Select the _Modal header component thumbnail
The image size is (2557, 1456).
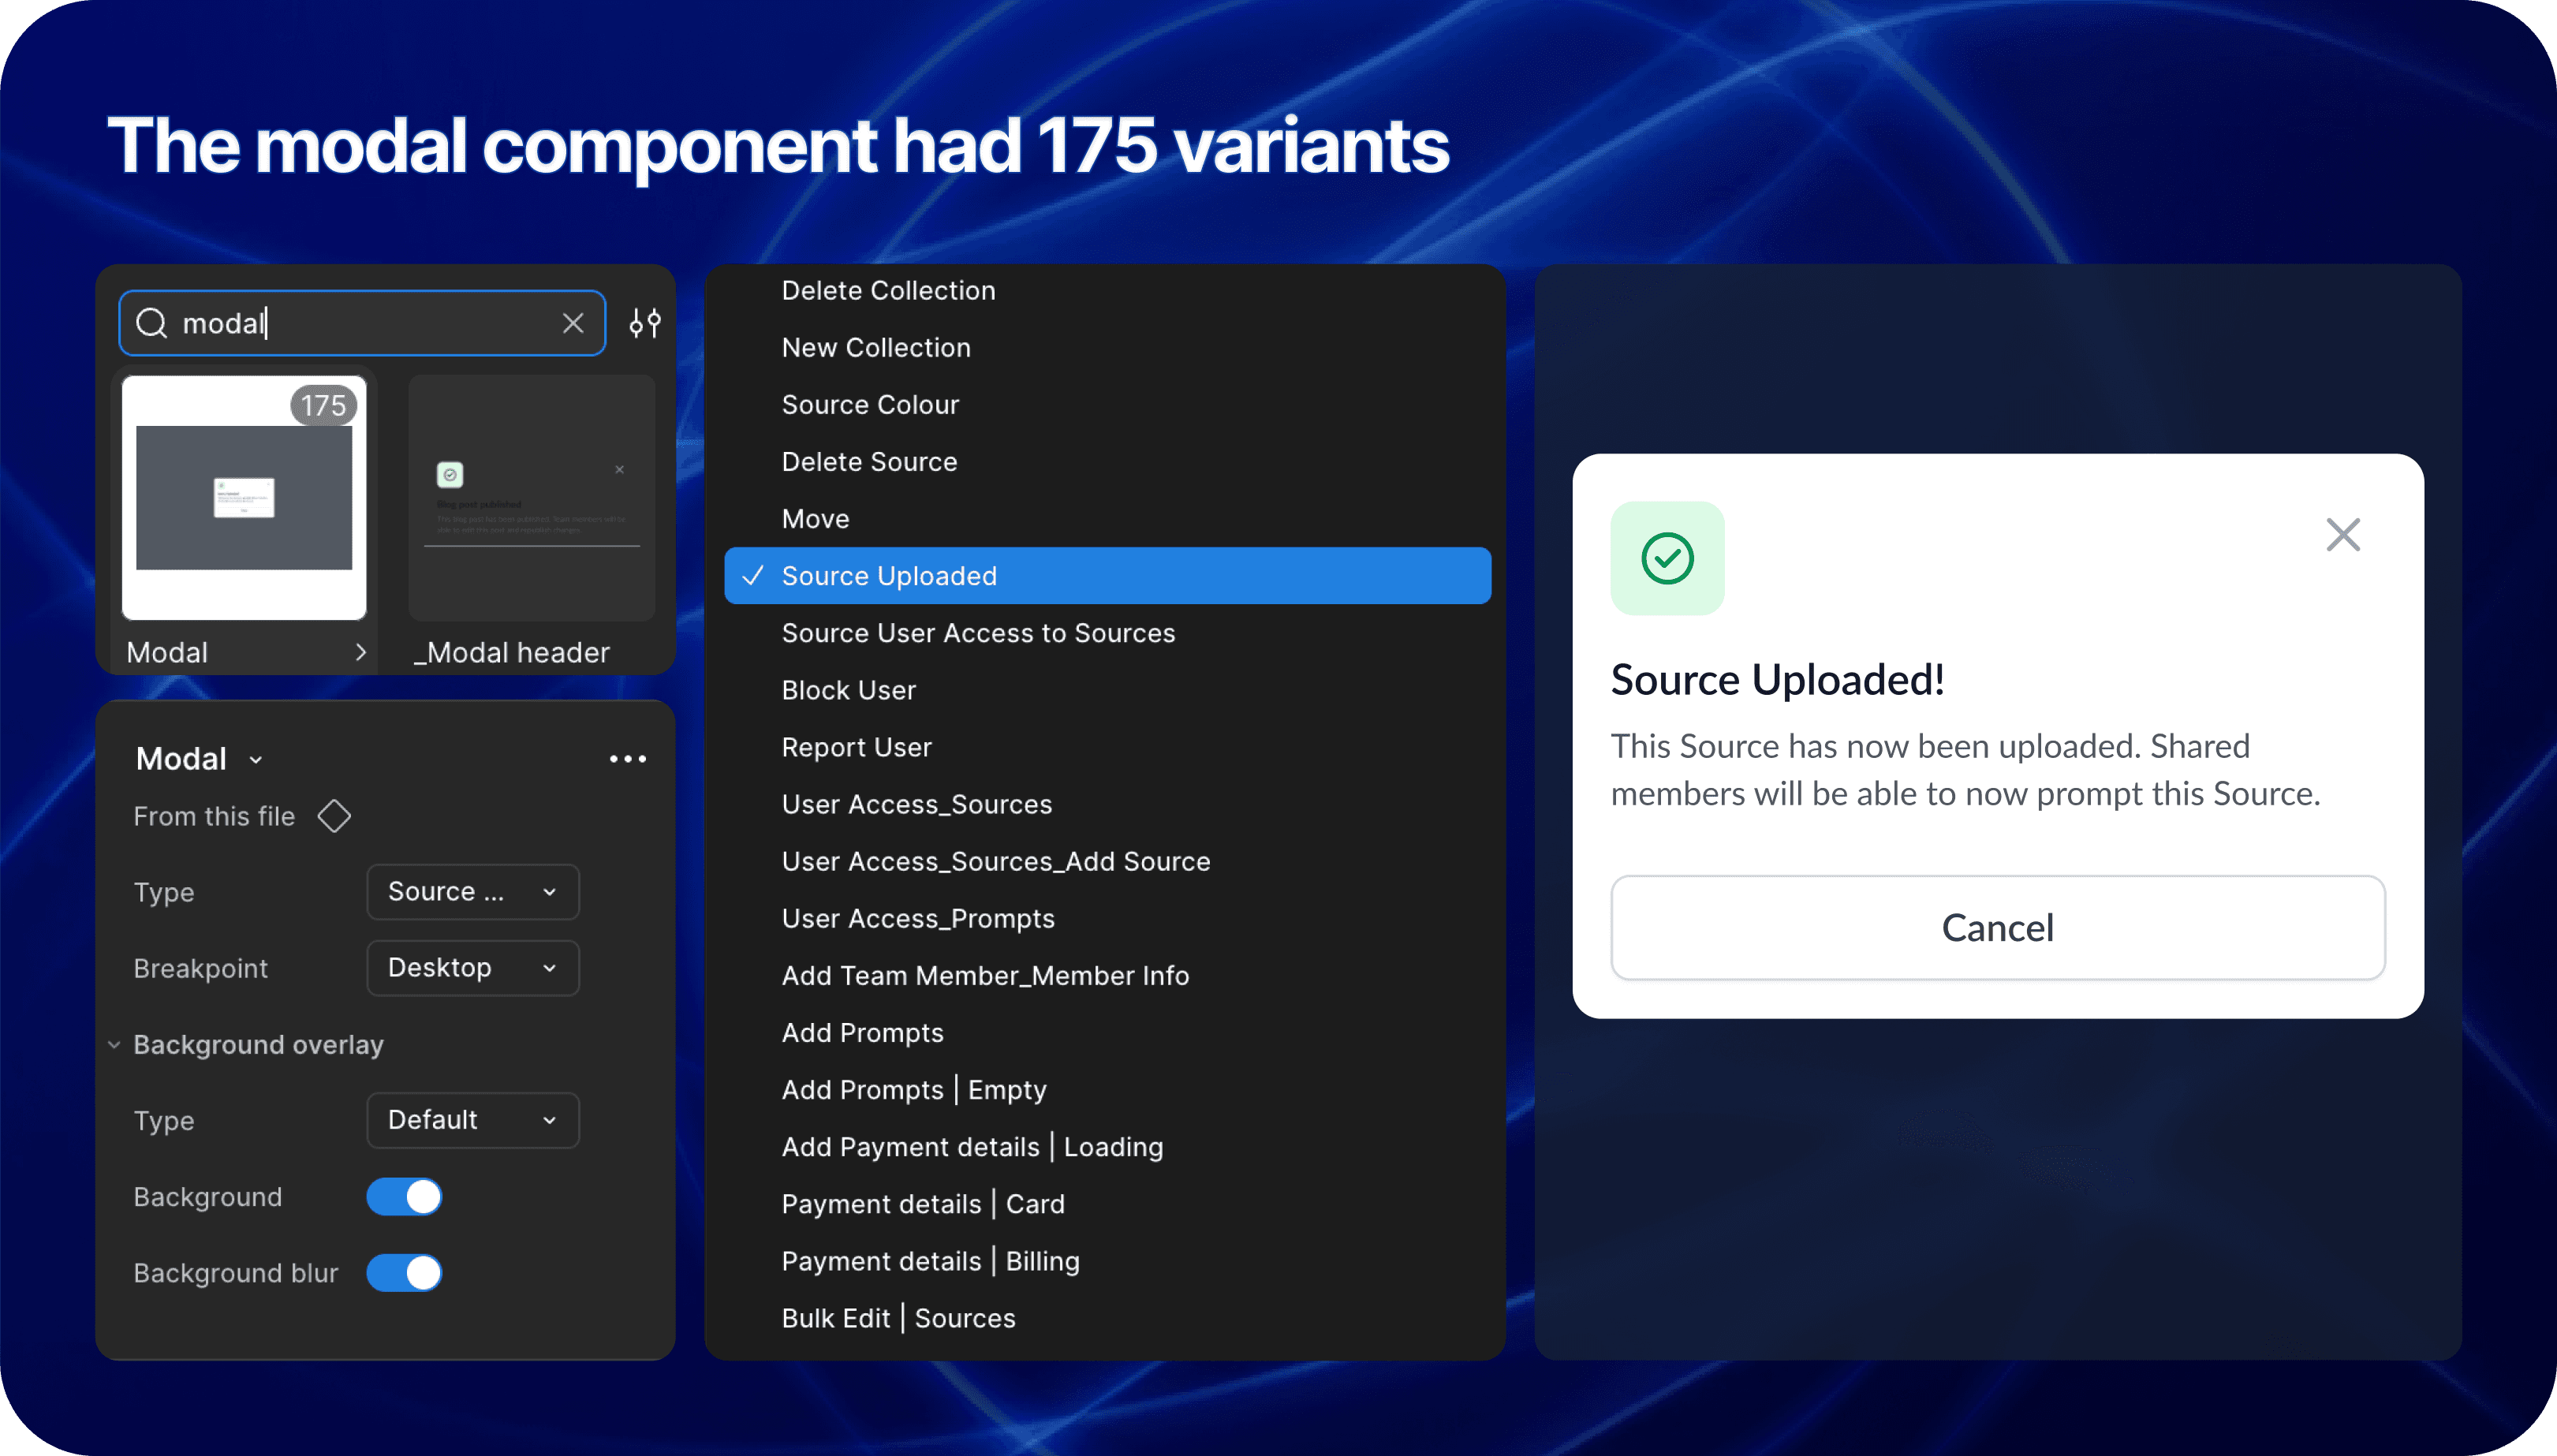pos(531,498)
